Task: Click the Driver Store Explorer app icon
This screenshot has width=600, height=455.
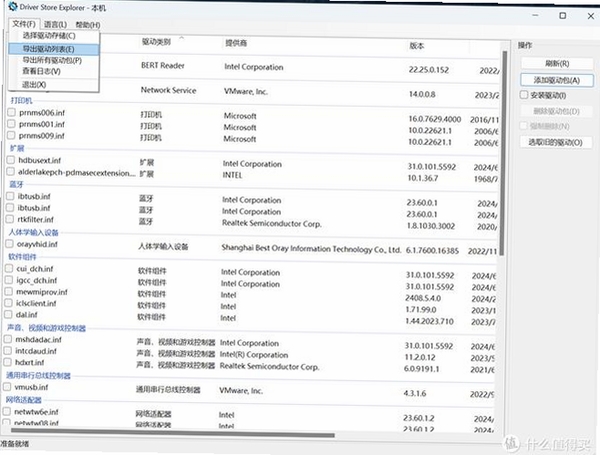Action: coord(13,6)
